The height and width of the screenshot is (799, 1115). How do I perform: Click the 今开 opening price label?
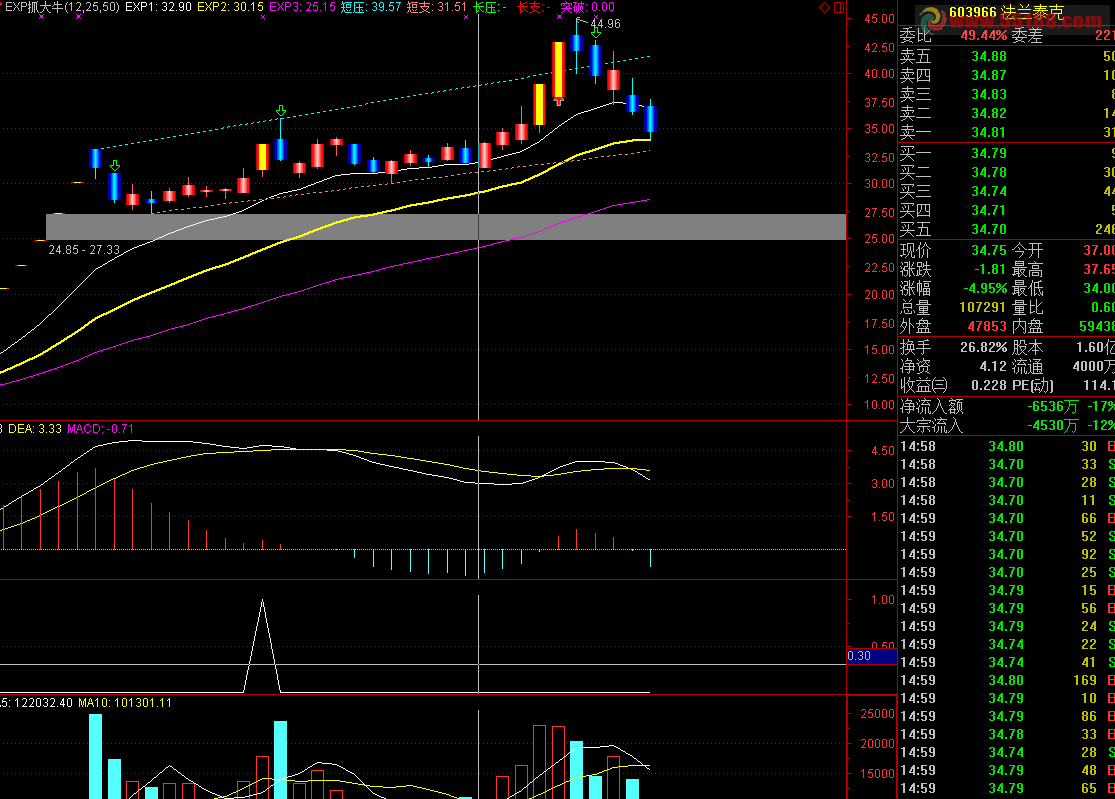1028,250
